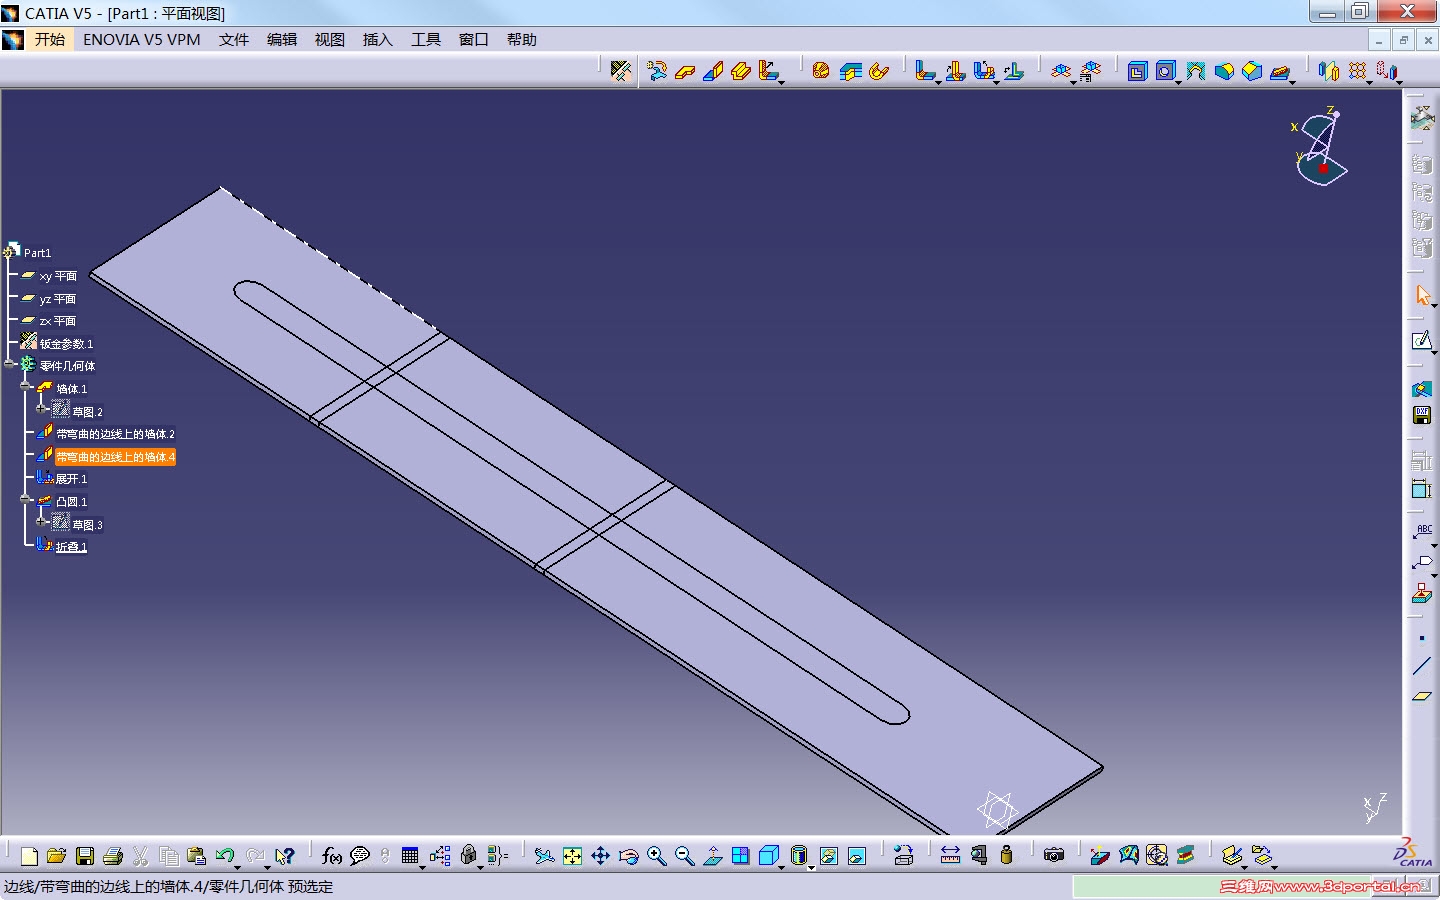This screenshot has width=1440, height=900.
Task: Select xy 平面 in the tree
Action: point(58,276)
